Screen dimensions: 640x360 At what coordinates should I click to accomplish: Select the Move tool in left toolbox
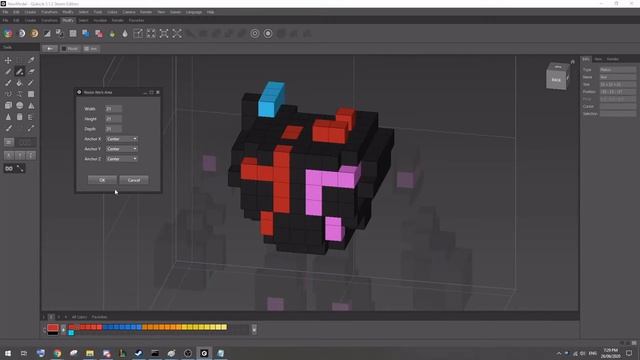(8, 60)
